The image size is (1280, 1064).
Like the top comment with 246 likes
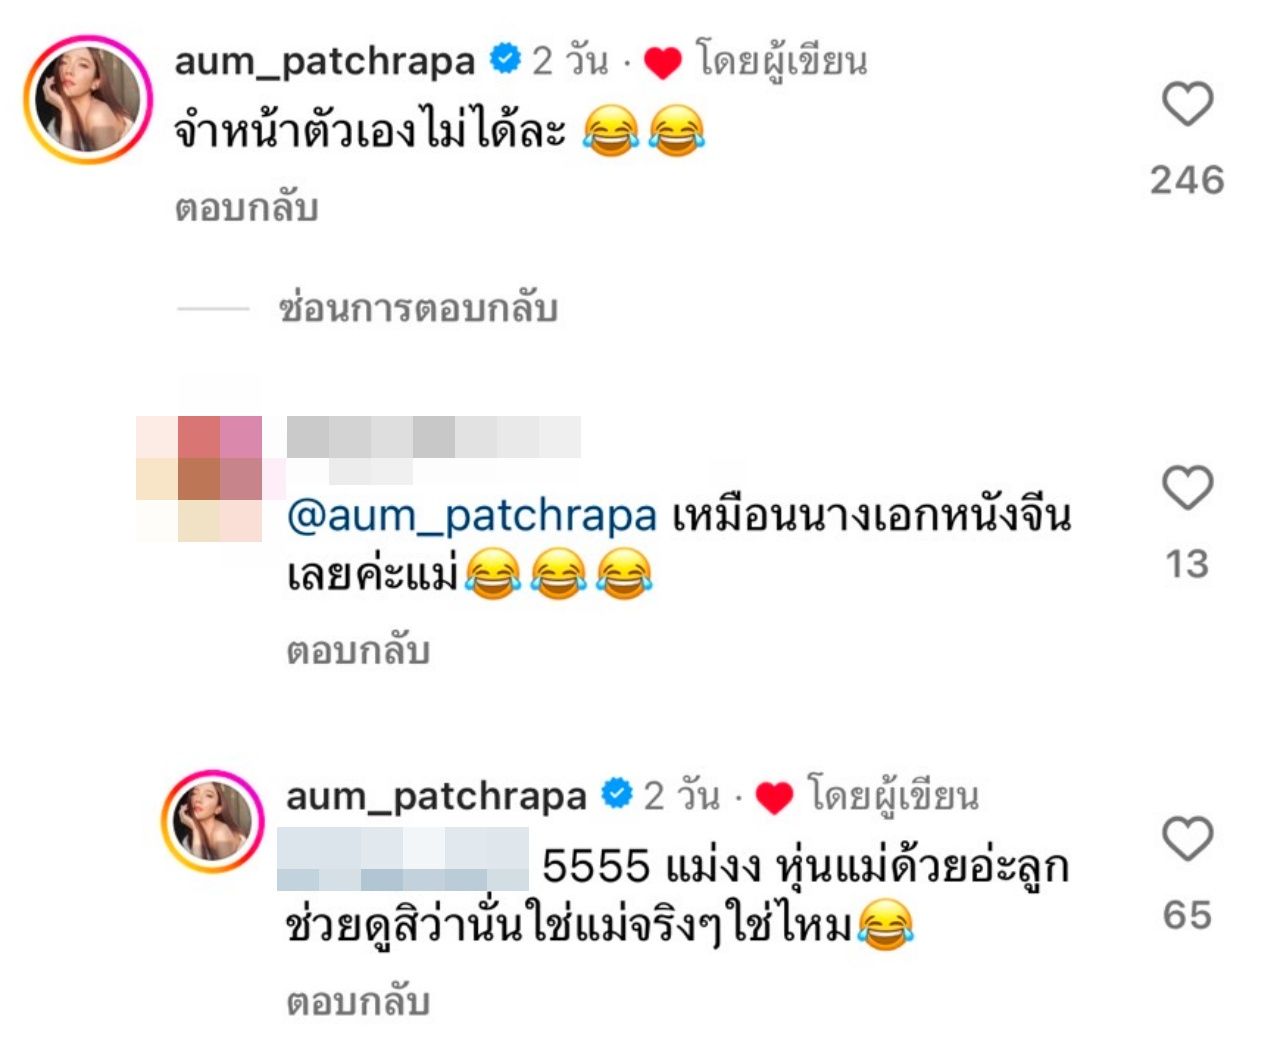tap(1187, 104)
